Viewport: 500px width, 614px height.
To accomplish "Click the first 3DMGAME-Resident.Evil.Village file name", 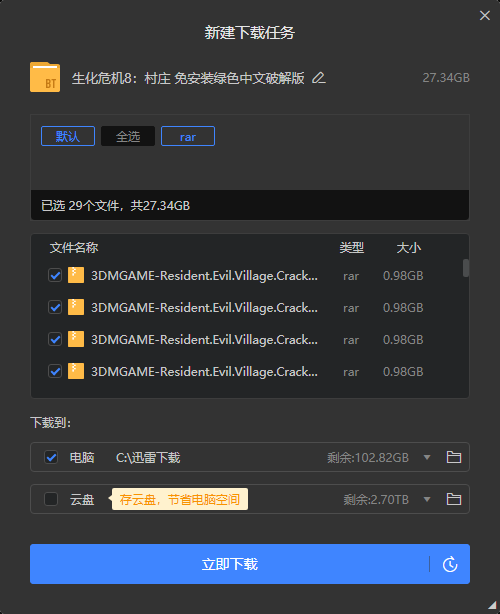I will pos(204,276).
